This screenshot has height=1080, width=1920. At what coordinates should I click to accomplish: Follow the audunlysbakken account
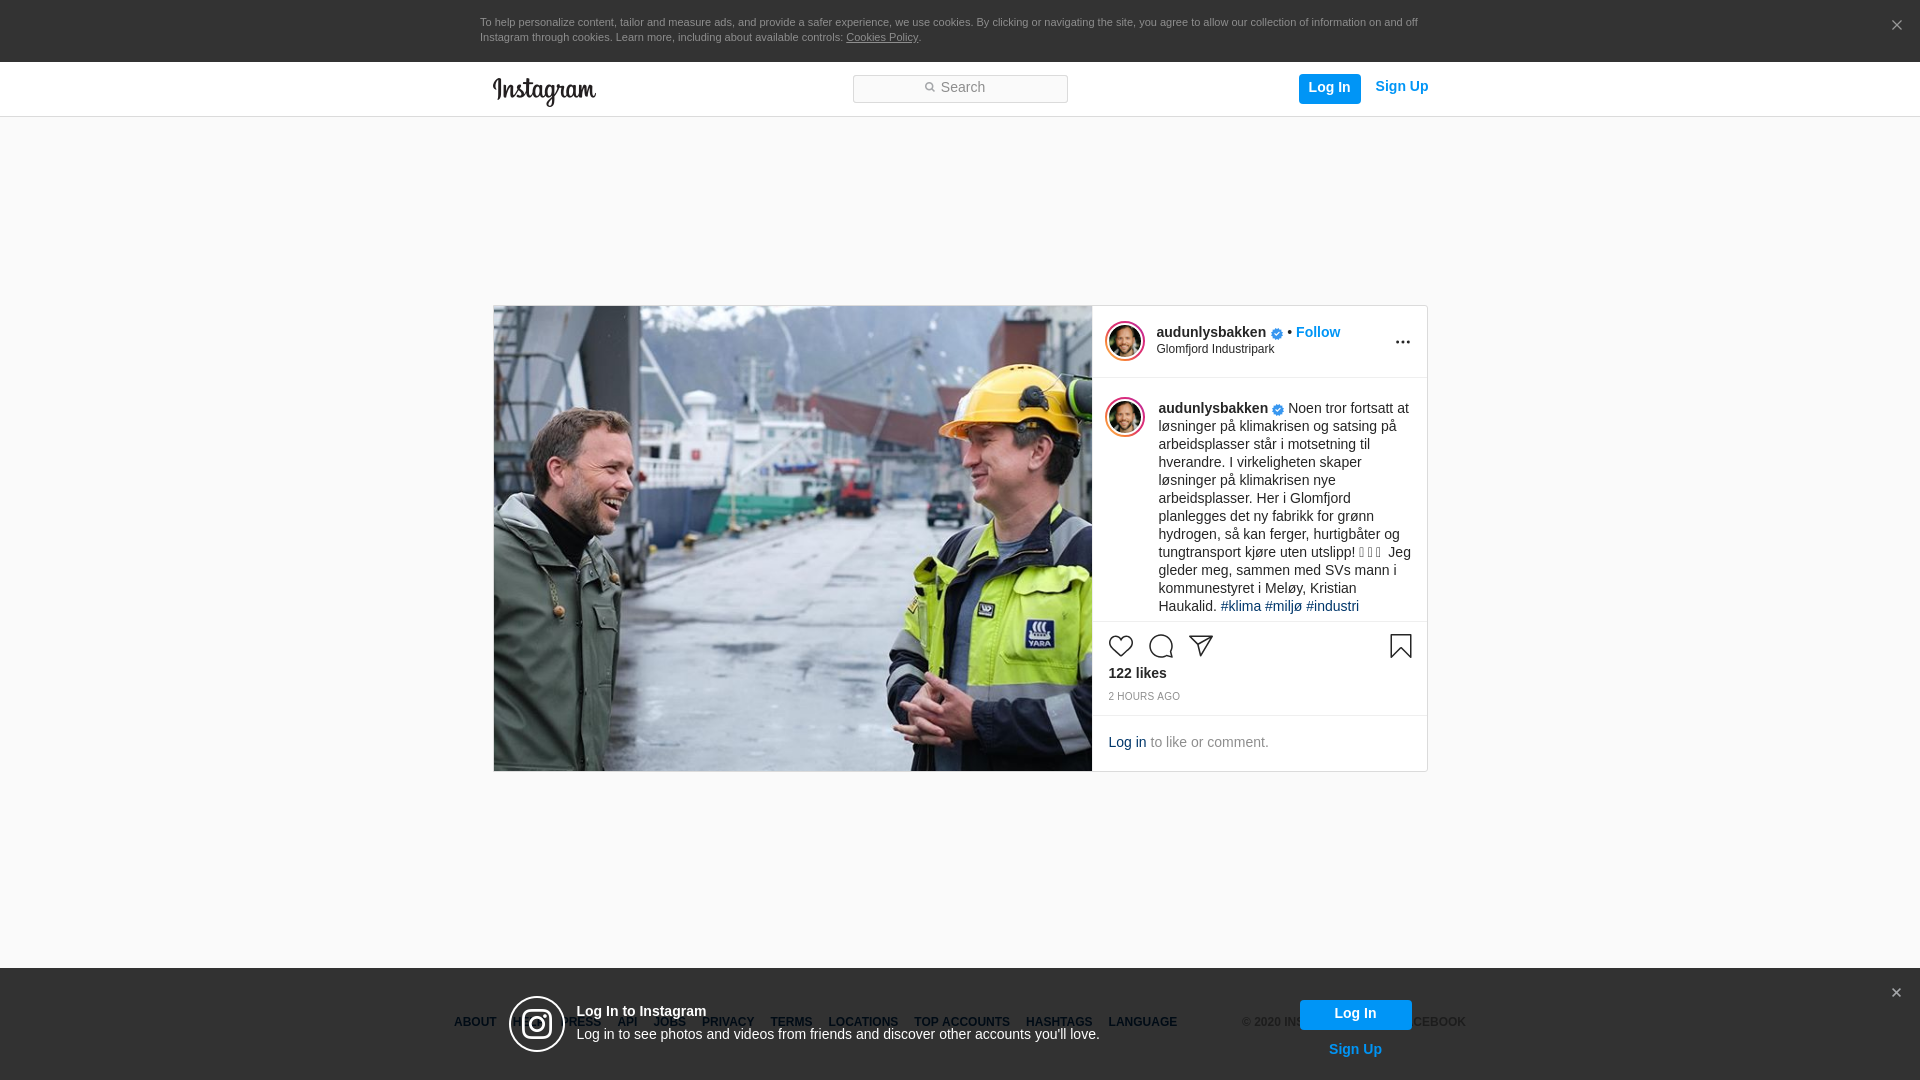coord(1317,332)
